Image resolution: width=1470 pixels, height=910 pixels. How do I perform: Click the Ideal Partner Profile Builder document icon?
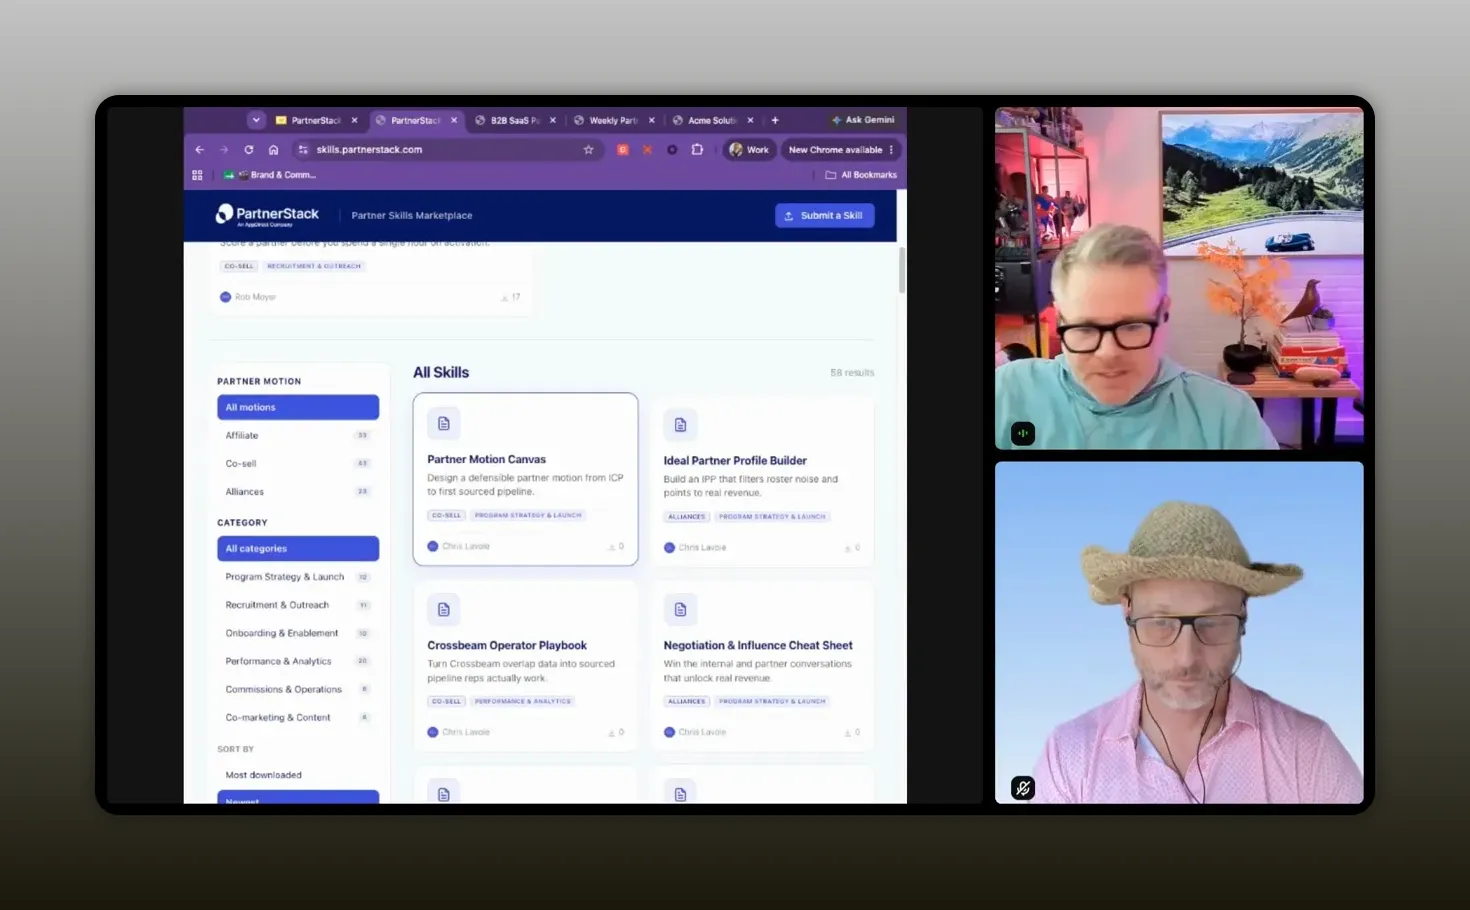pyautogui.click(x=680, y=425)
